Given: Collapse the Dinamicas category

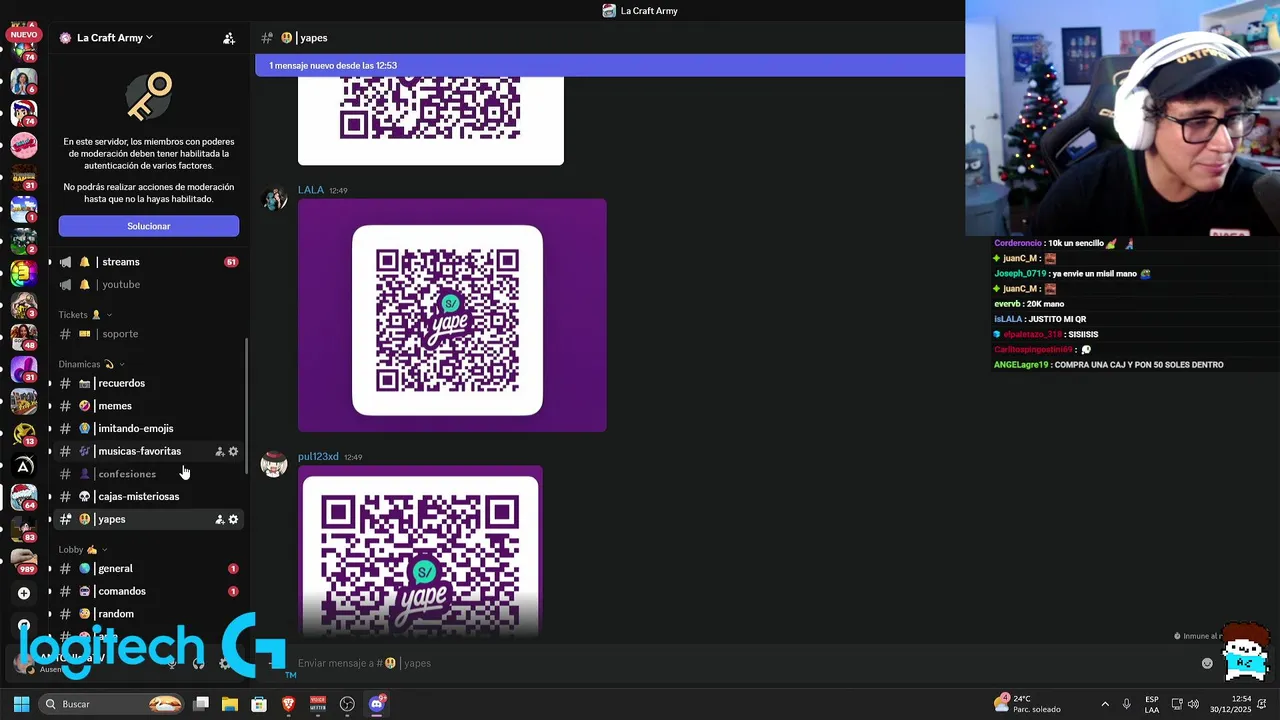Looking at the screenshot, I should tap(91, 364).
